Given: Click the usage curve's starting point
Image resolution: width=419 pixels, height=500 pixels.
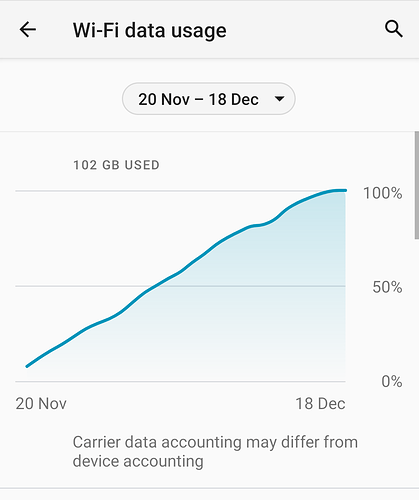Looking at the screenshot, I should point(27,366).
